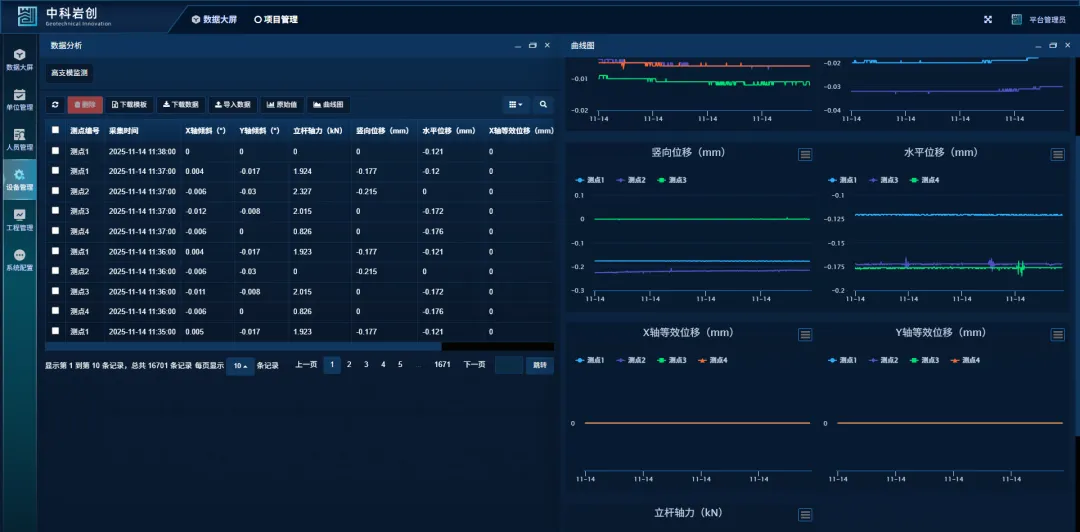Screen dimensions: 1080x532
Task: Open 单位管理 in the left sidebar
Action: point(19,99)
